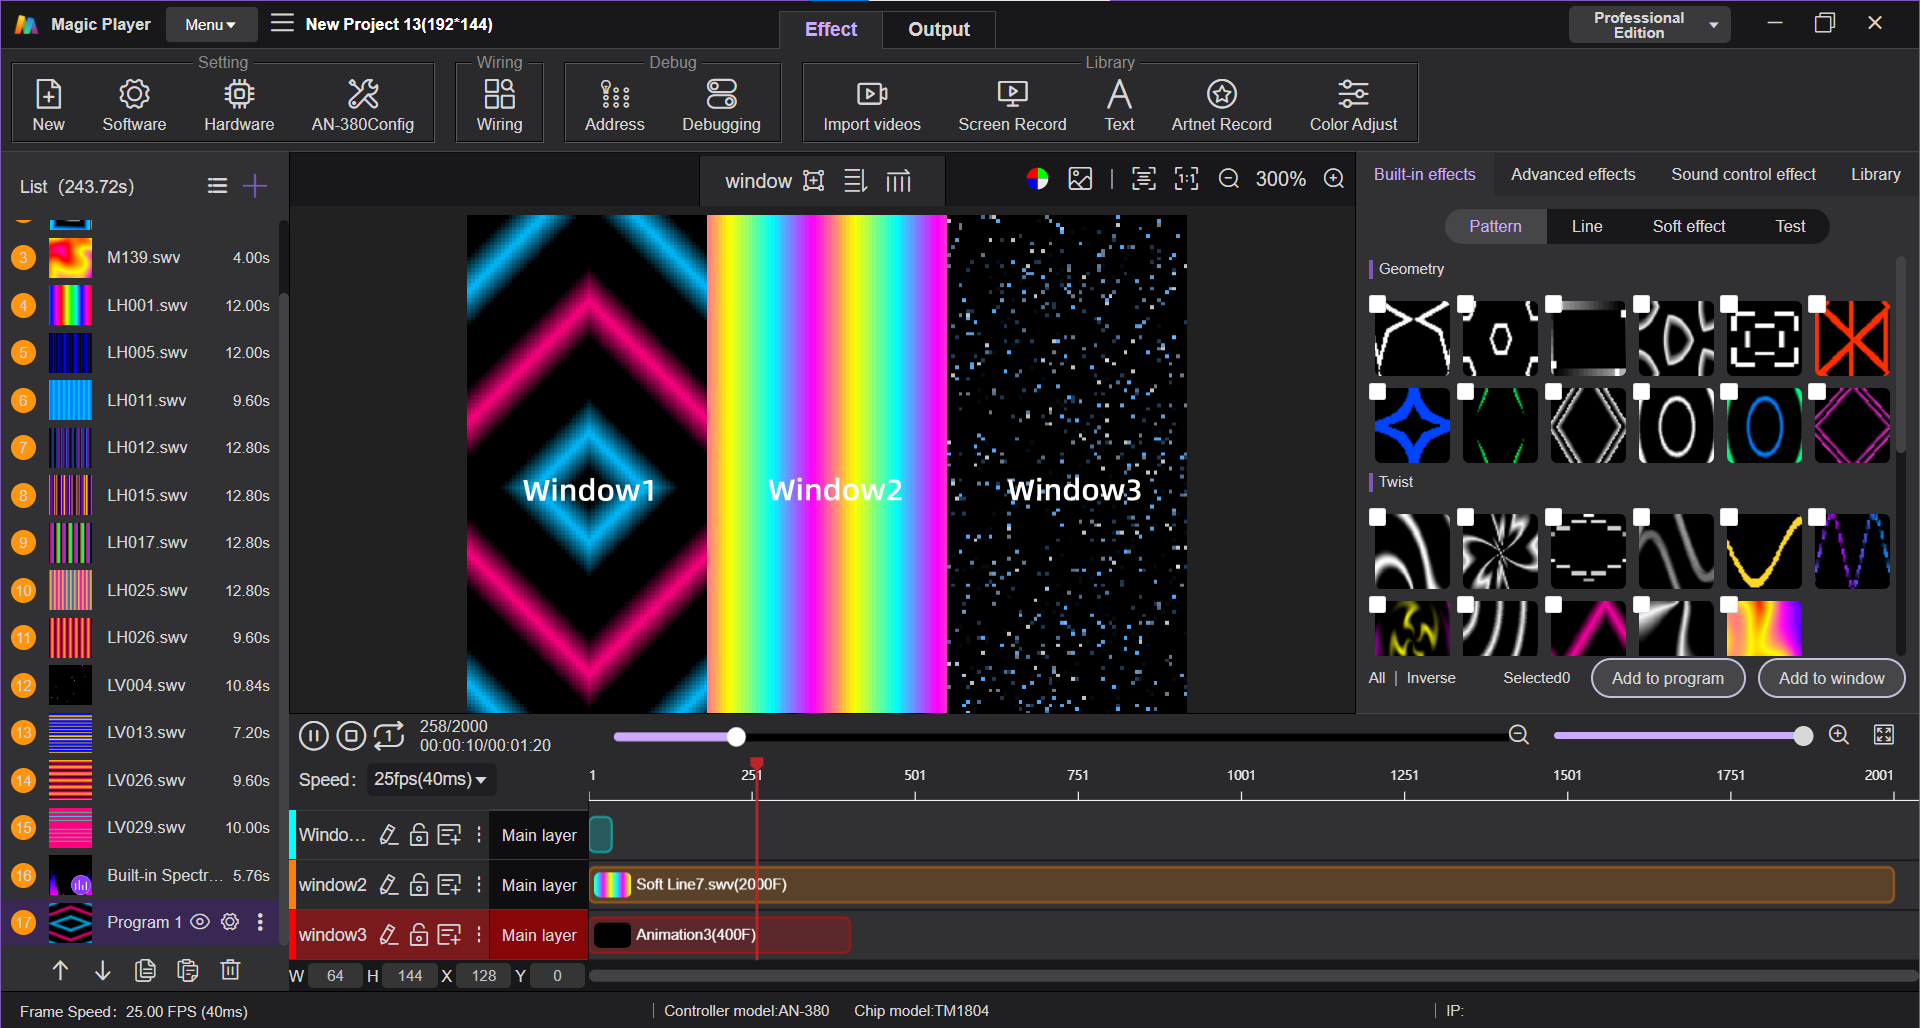Click the W width input field

[x=335, y=976]
